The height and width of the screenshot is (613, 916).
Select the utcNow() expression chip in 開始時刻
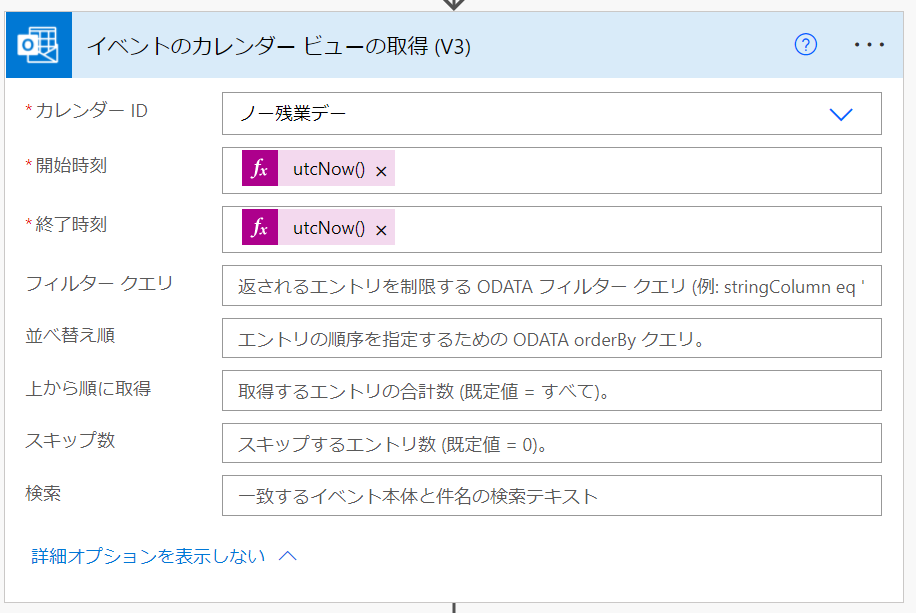(x=331, y=168)
